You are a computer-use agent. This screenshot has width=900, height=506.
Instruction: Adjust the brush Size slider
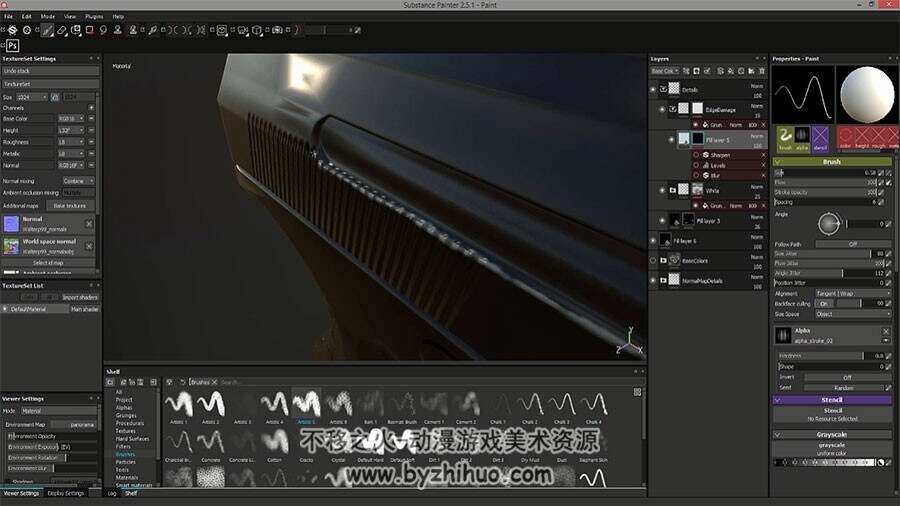click(x=826, y=172)
